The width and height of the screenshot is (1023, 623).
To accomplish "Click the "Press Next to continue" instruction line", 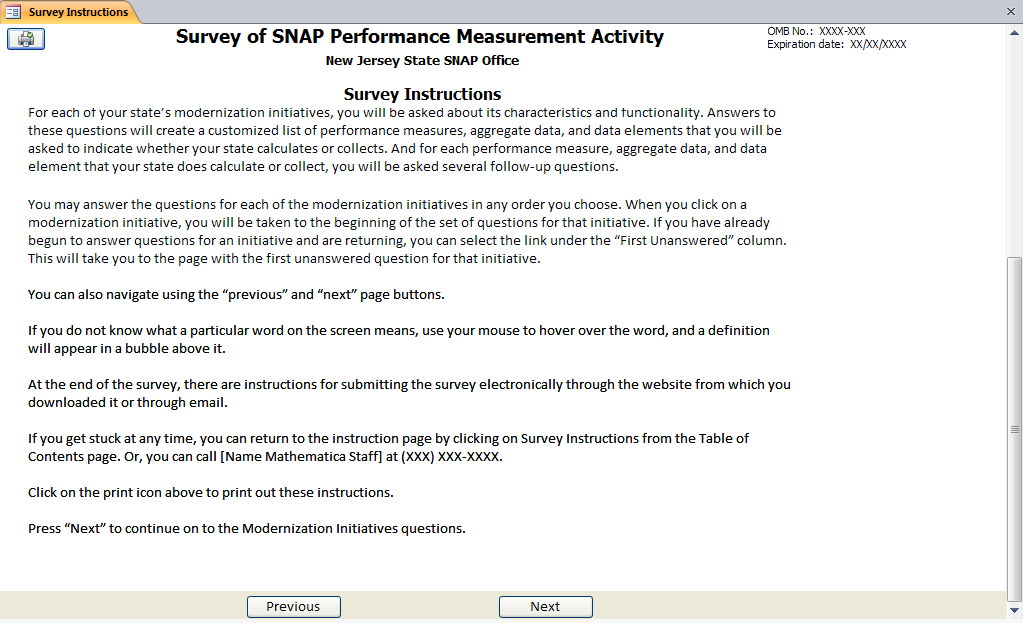I will (246, 528).
